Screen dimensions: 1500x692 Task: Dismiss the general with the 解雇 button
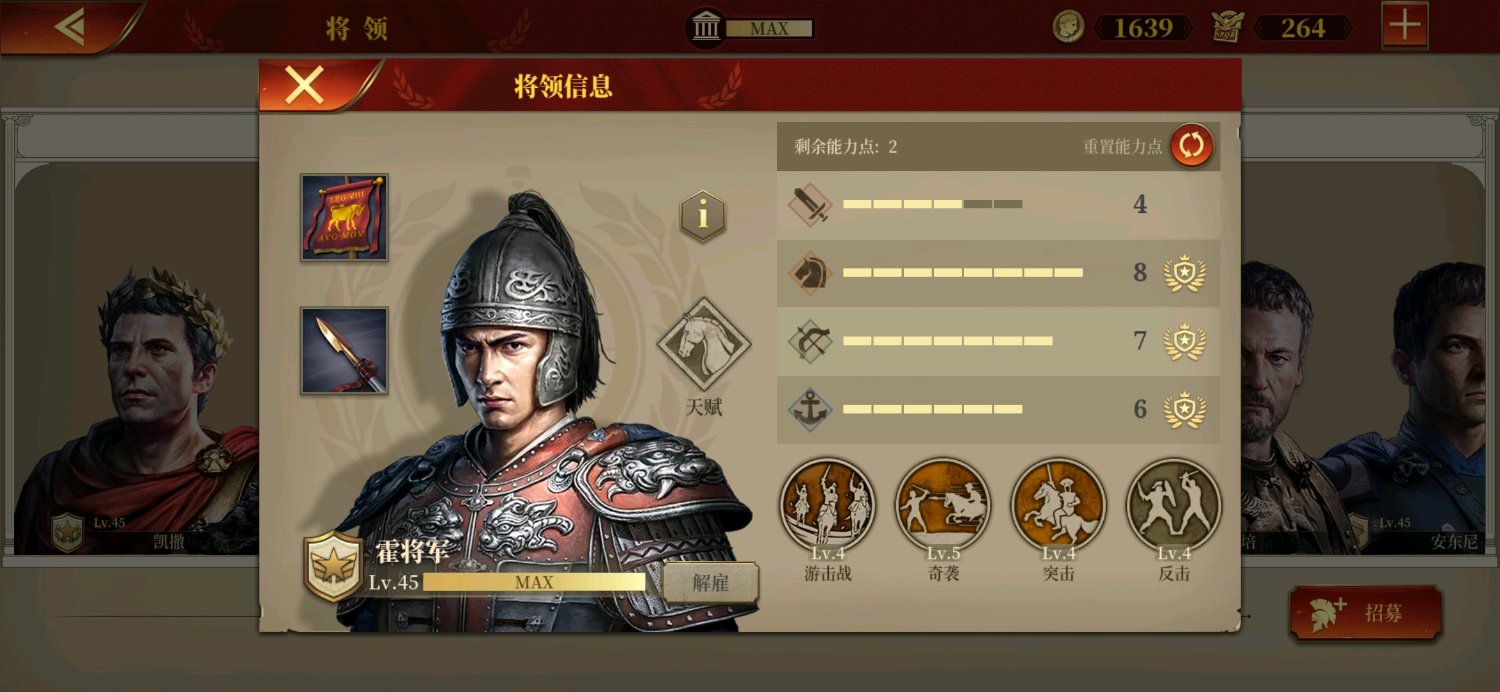(x=711, y=583)
